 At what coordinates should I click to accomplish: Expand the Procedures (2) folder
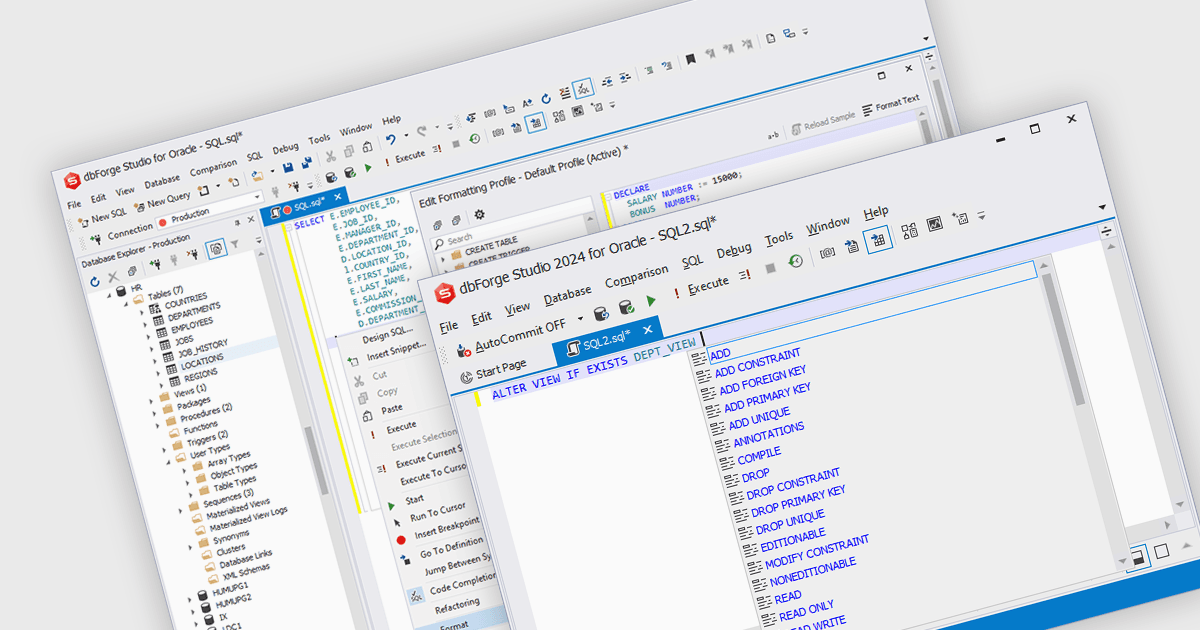159,427
